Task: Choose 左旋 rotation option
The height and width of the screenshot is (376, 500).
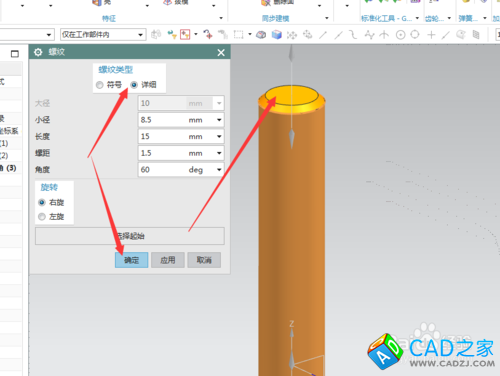Action: [x=42, y=217]
